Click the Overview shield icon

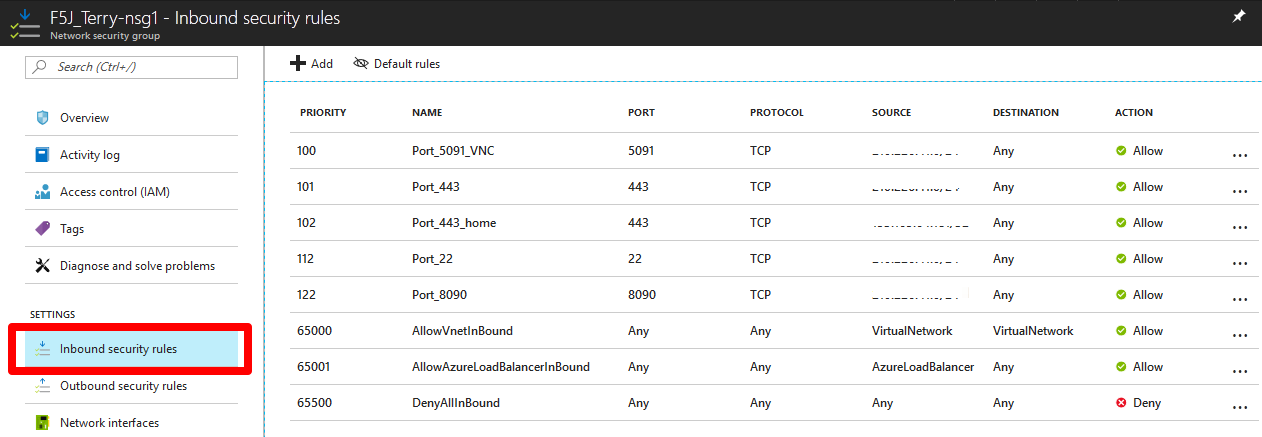pos(42,118)
